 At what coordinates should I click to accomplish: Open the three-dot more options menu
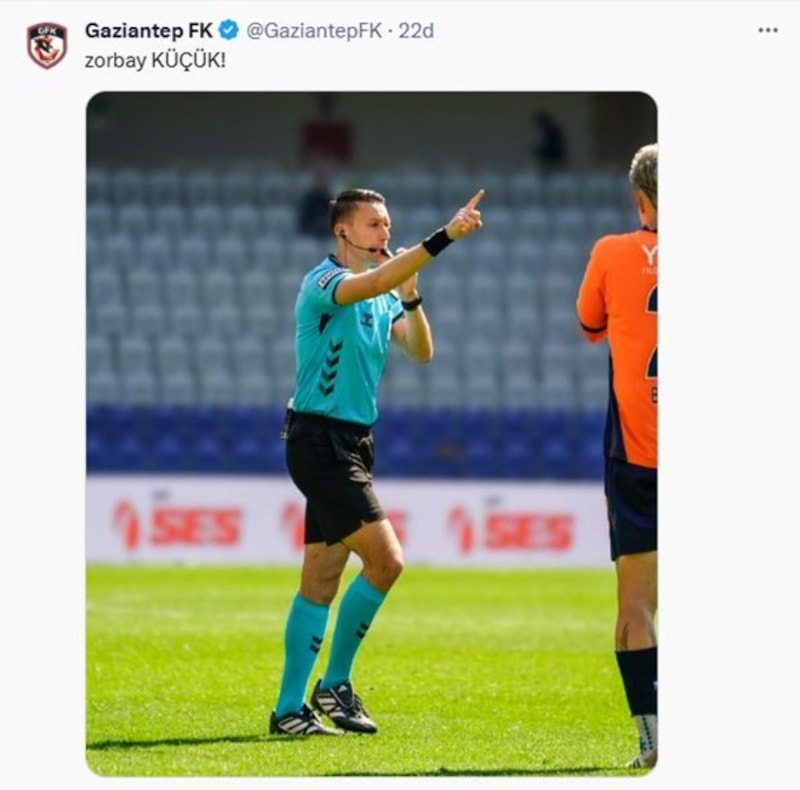768,31
